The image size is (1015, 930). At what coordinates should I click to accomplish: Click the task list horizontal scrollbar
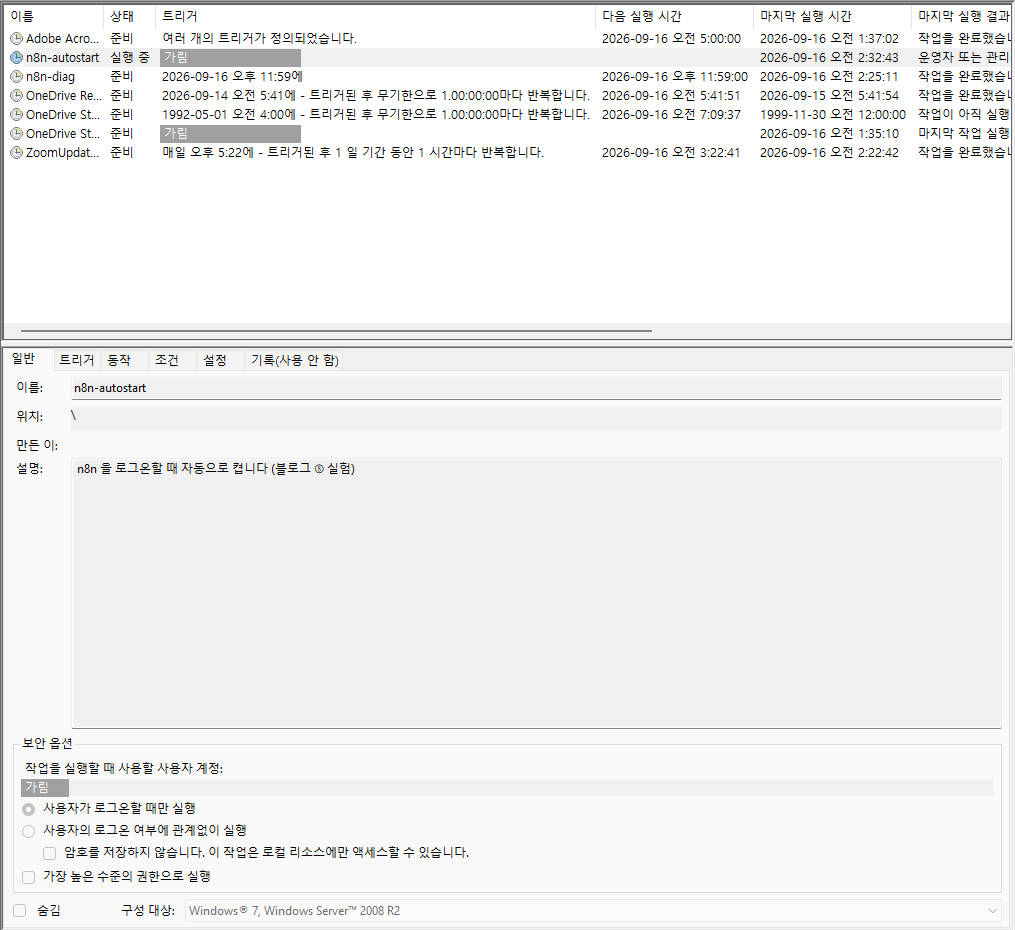pos(336,331)
